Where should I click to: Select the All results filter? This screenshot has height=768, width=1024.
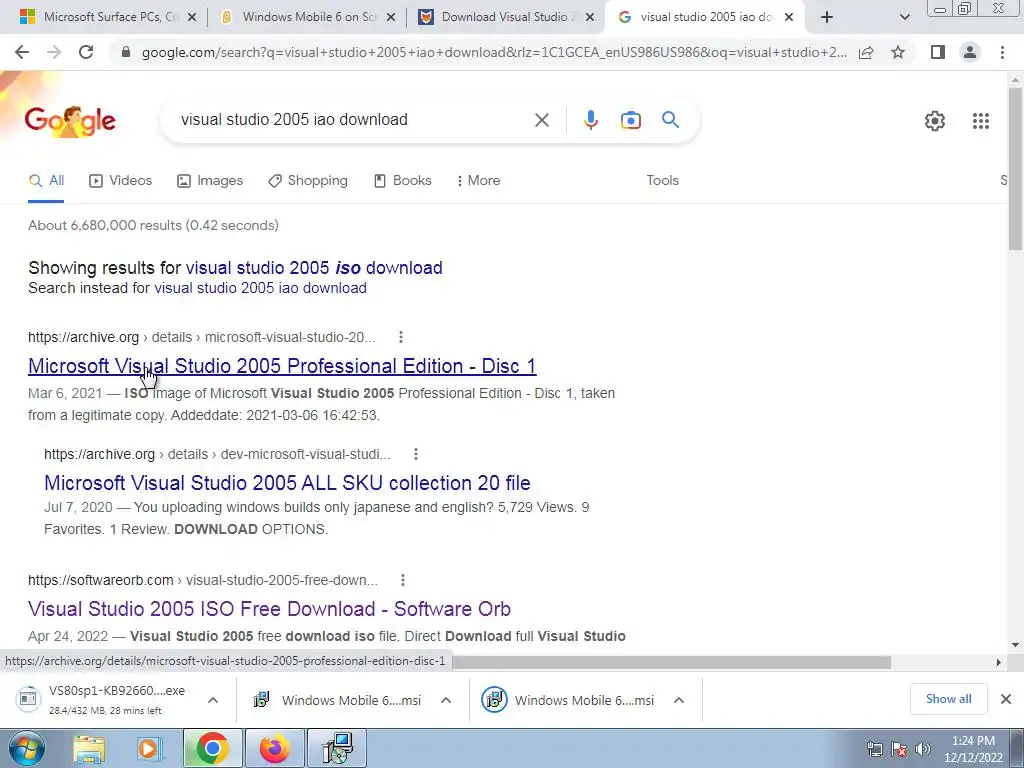coord(46,181)
